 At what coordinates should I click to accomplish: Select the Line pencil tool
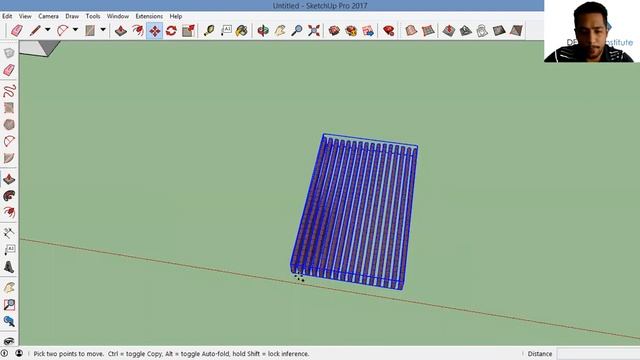pyautogui.click(x=35, y=31)
